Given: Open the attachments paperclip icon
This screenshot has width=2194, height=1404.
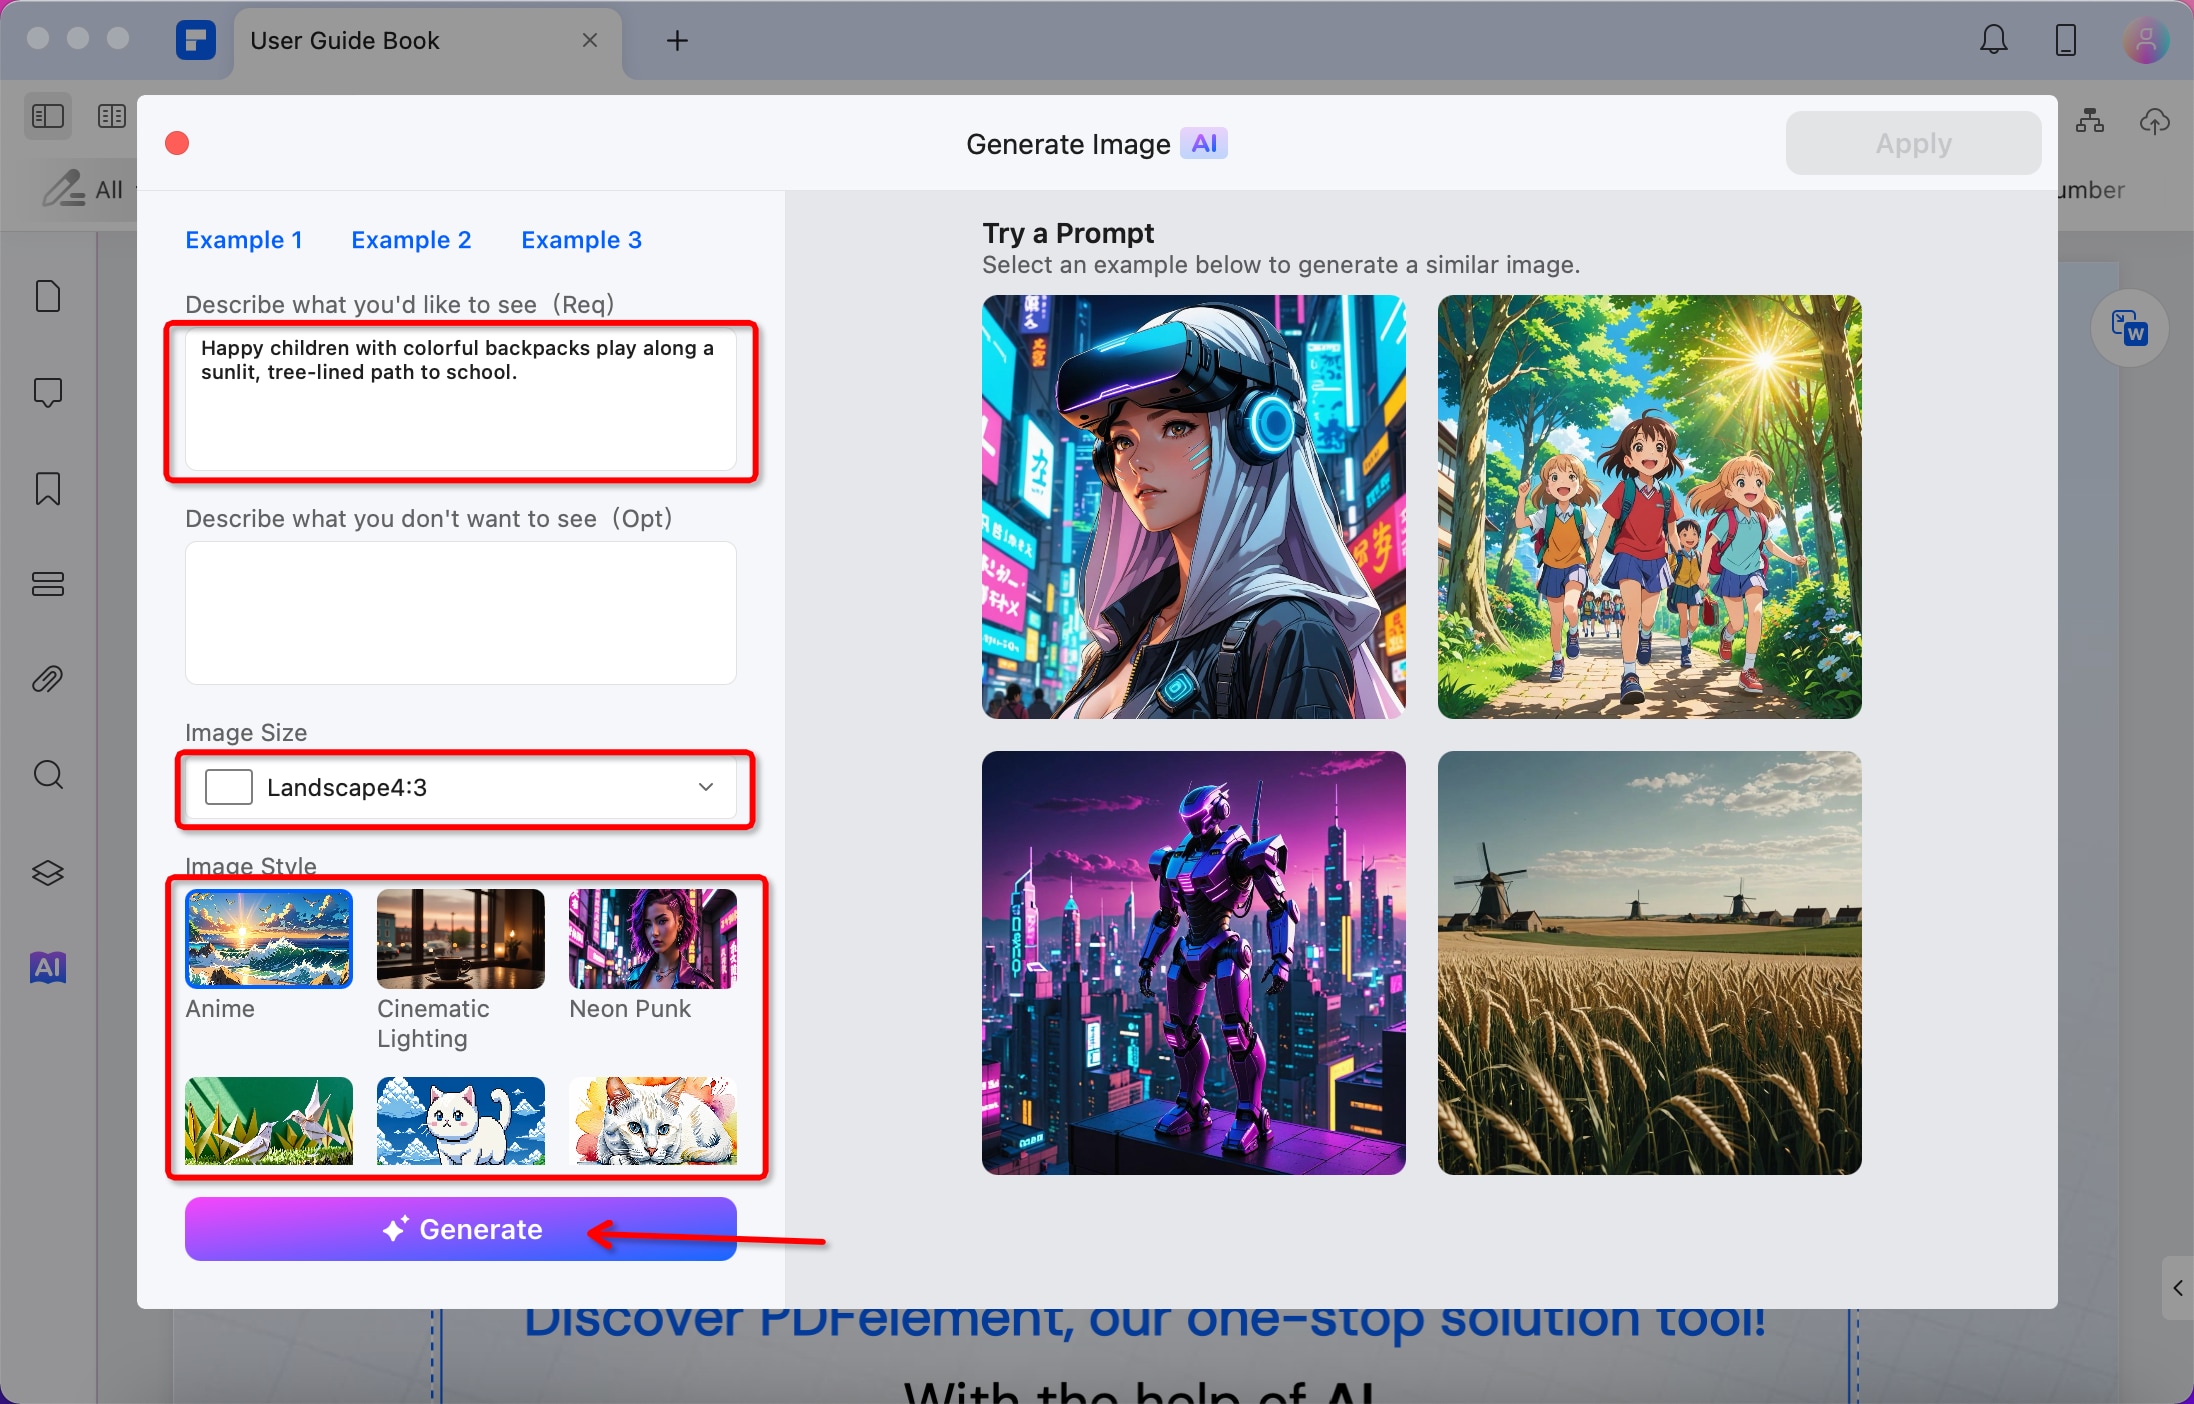Looking at the screenshot, I should [48, 680].
